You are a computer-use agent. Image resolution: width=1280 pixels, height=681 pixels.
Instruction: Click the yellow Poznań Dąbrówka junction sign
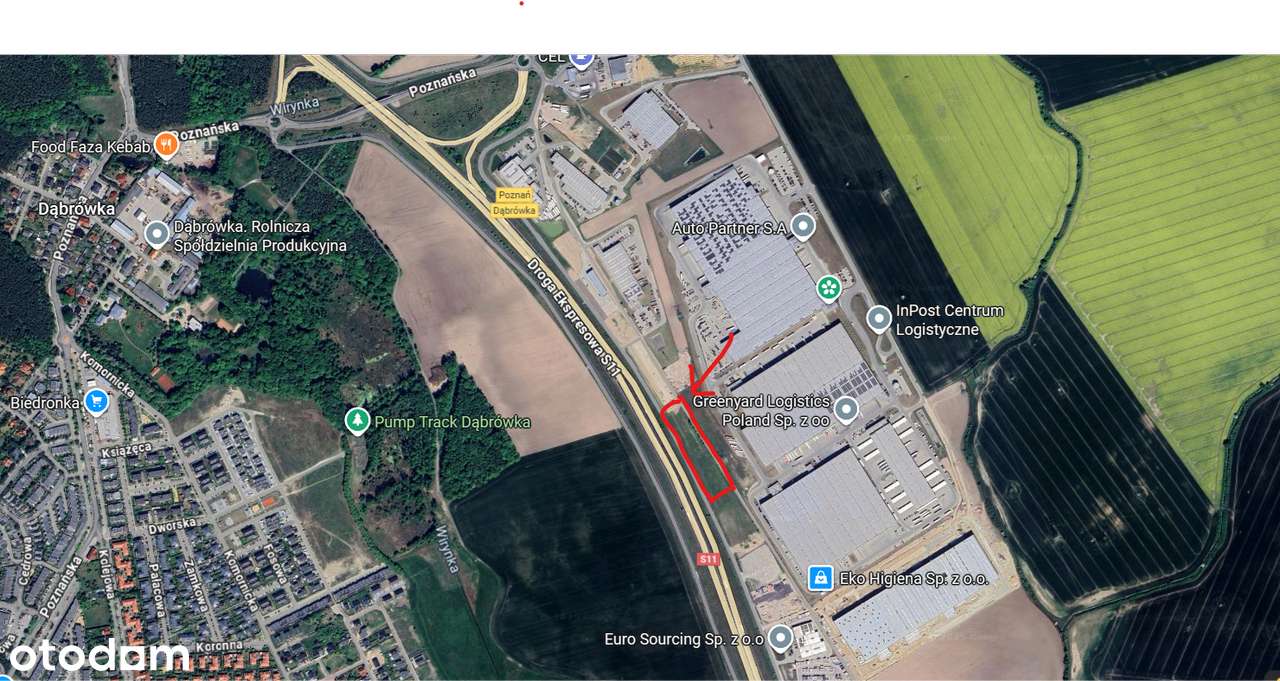[515, 203]
